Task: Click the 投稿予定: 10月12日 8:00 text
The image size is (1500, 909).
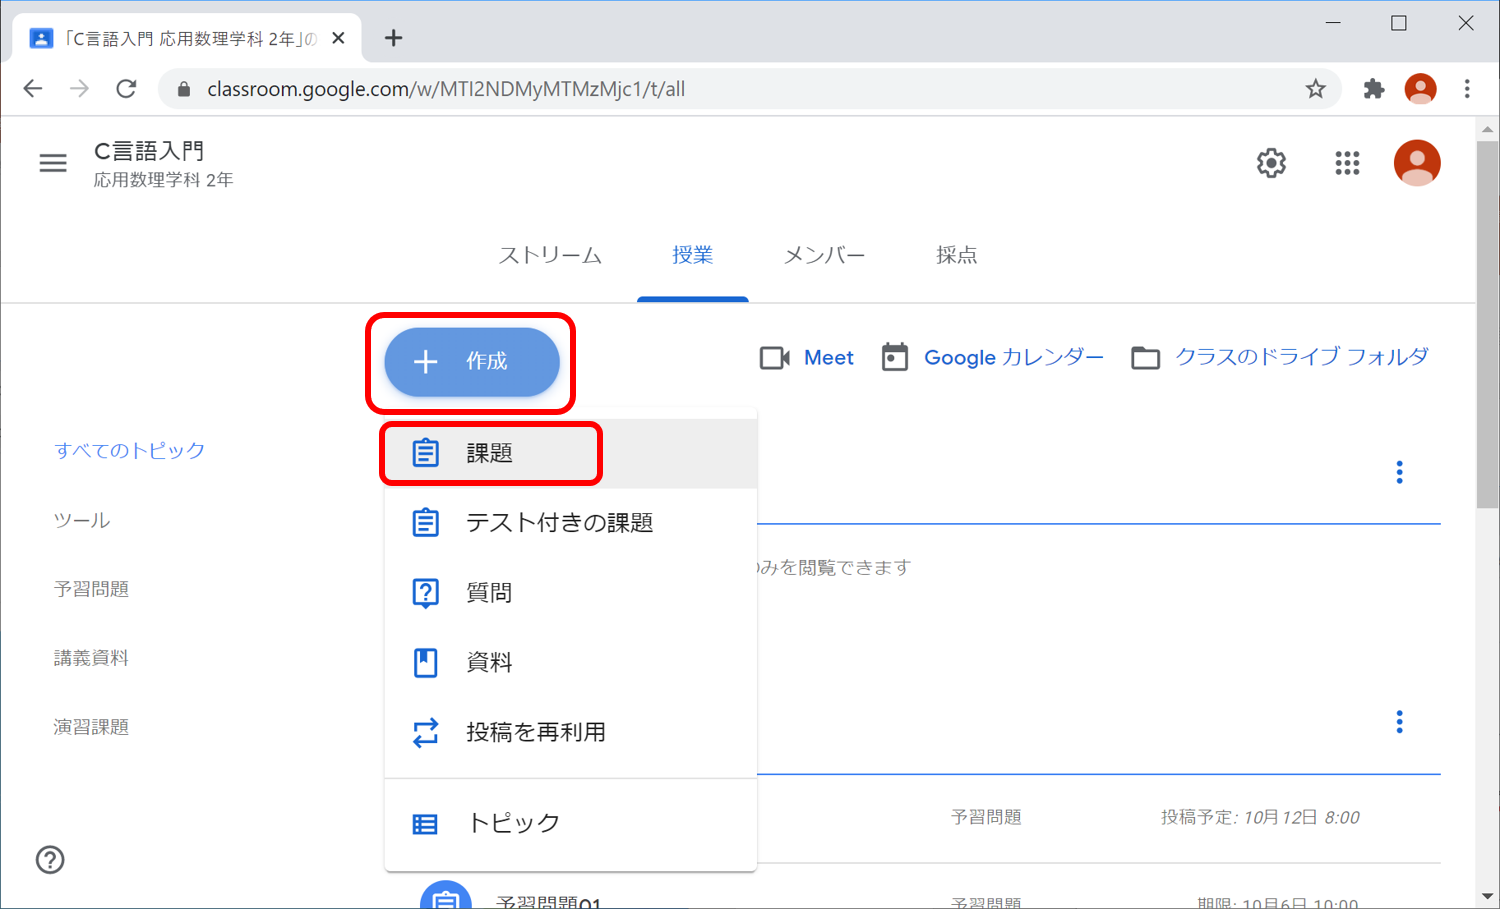Action: point(1260,818)
